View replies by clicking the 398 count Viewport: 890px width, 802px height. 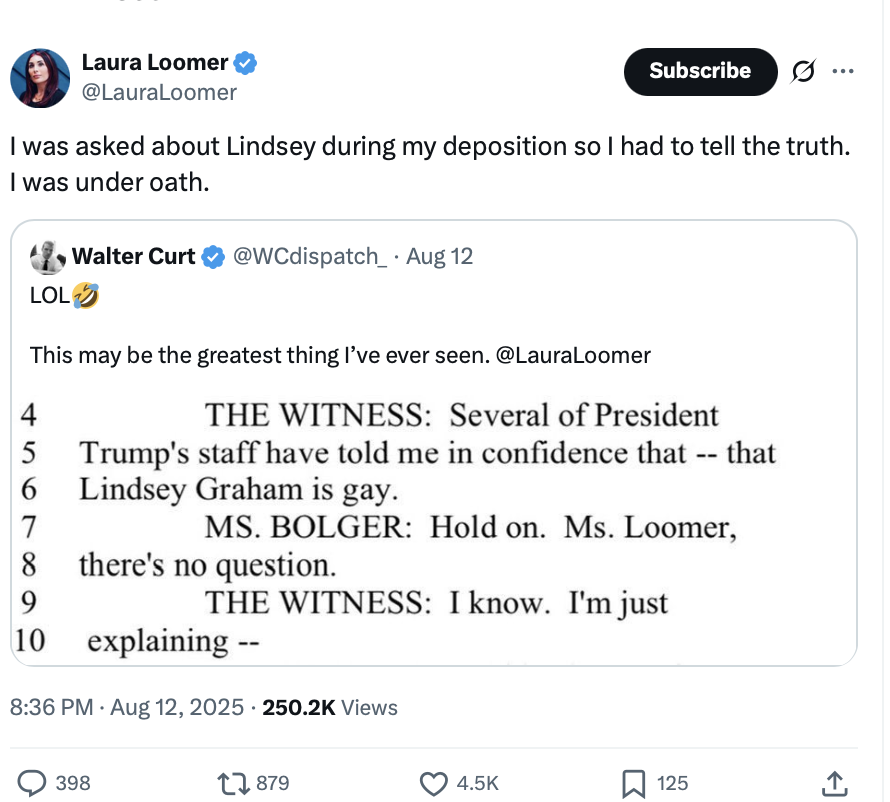(71, 783)
